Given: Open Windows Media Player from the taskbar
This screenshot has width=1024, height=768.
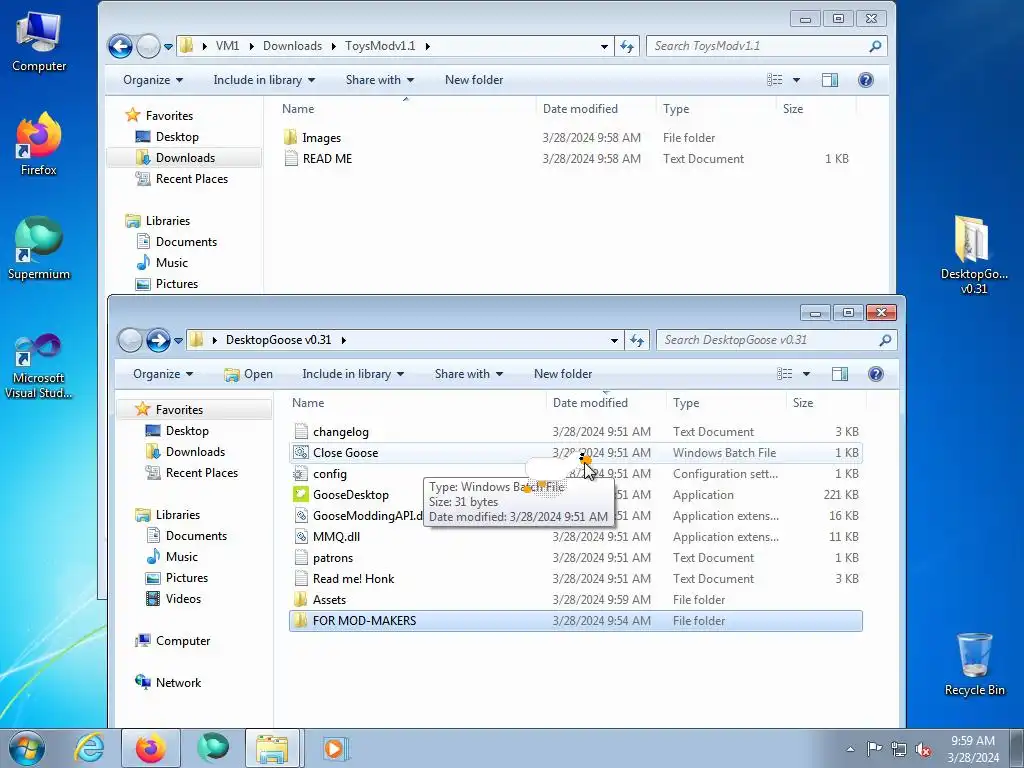Looking at the screenshot, I should 336,748.
